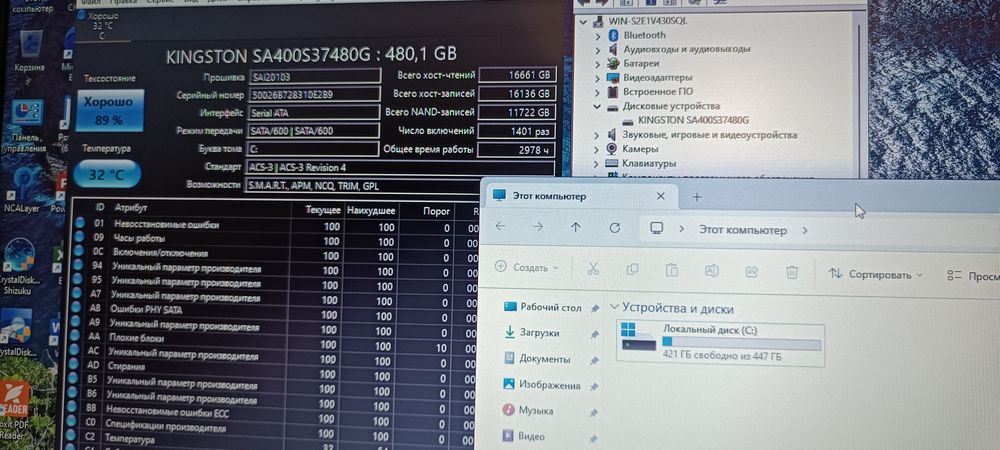
Task: Close the Этот компьютер tab
Action: [x=661, y=196]
